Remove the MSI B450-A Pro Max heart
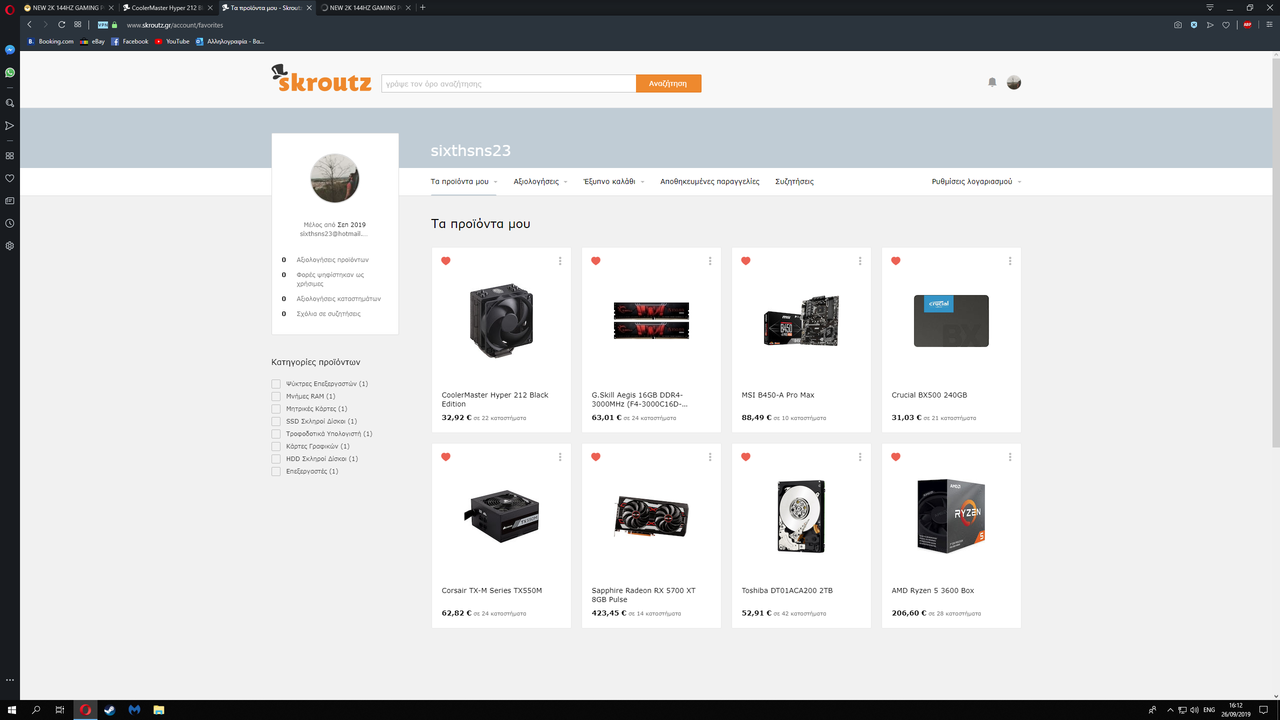1280x720 pixels. point(746,261)
